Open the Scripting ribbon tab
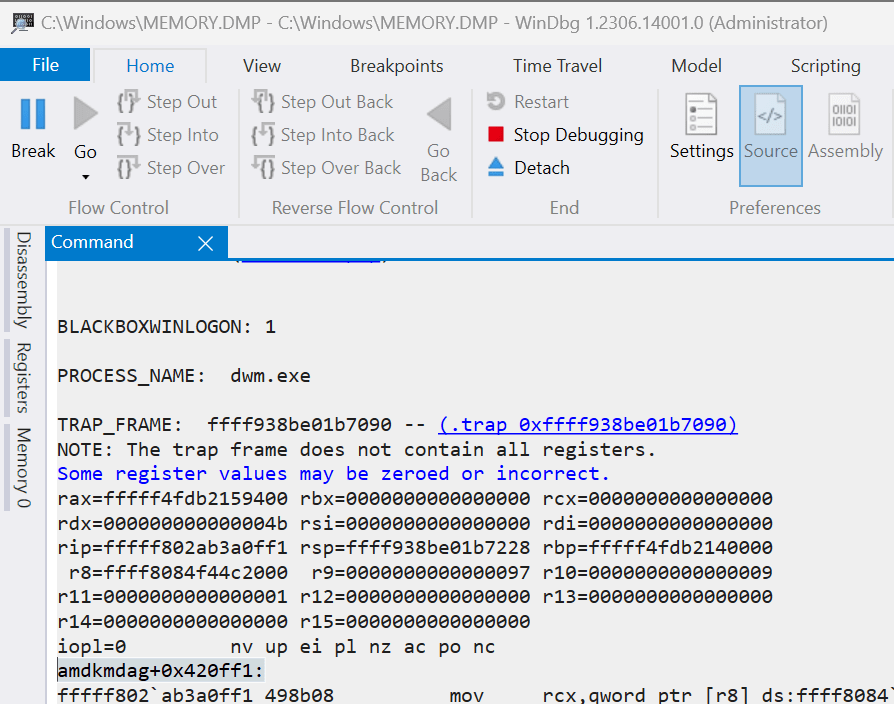The image size is (894, 704). coord(826,66)
